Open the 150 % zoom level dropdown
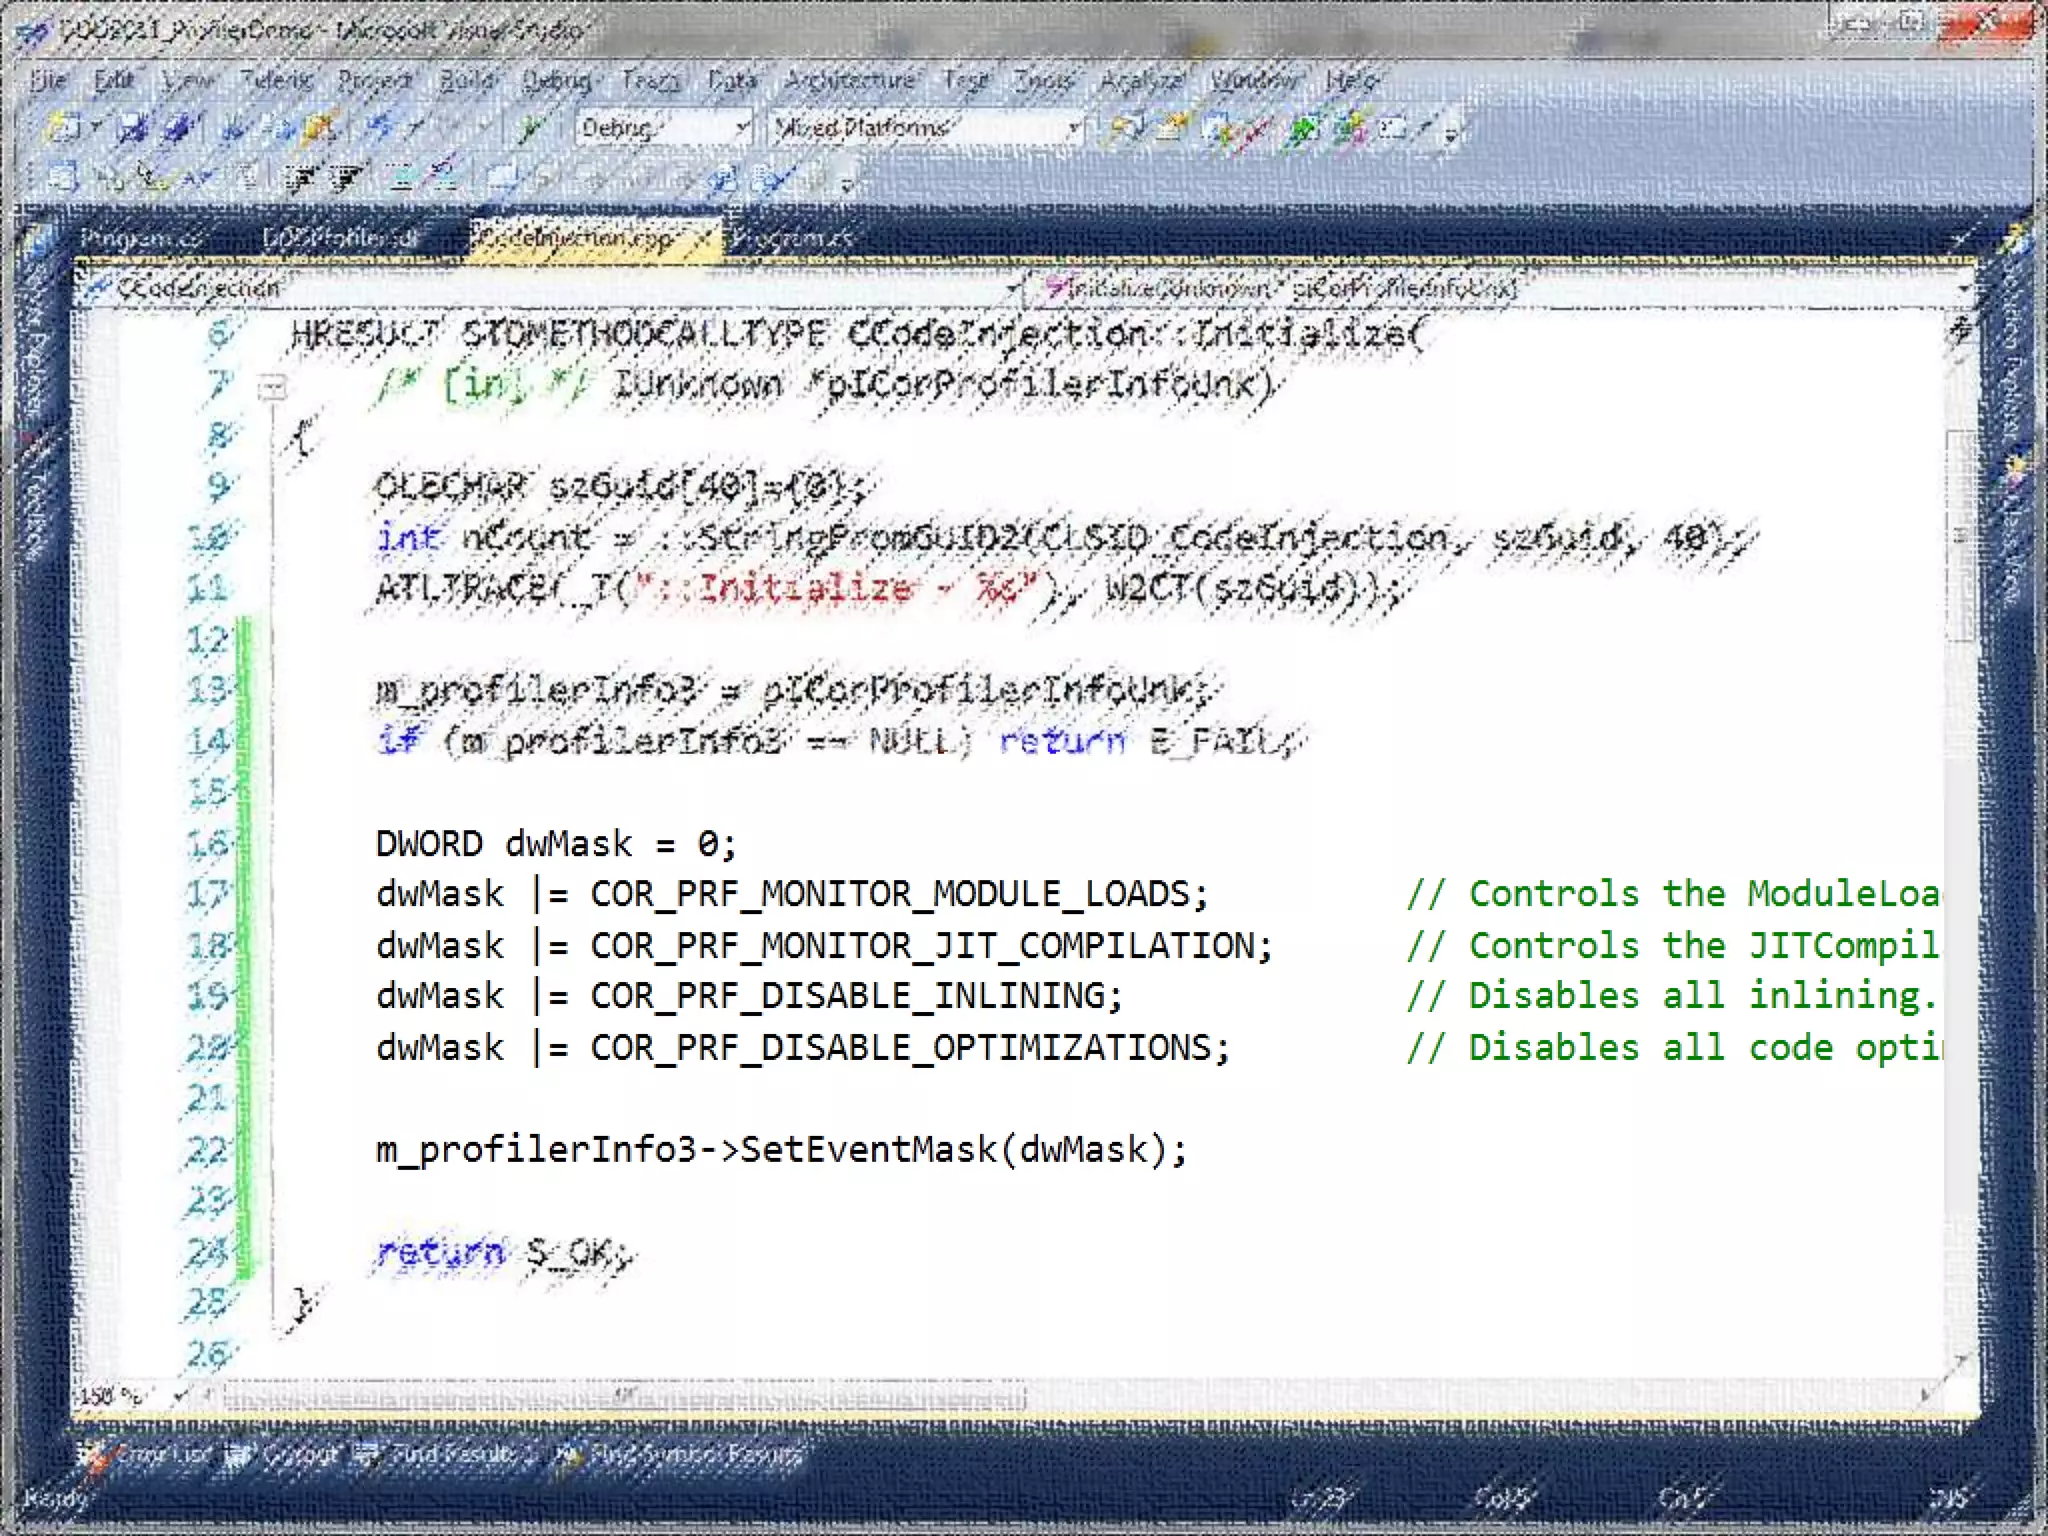 click(180, 1395)
